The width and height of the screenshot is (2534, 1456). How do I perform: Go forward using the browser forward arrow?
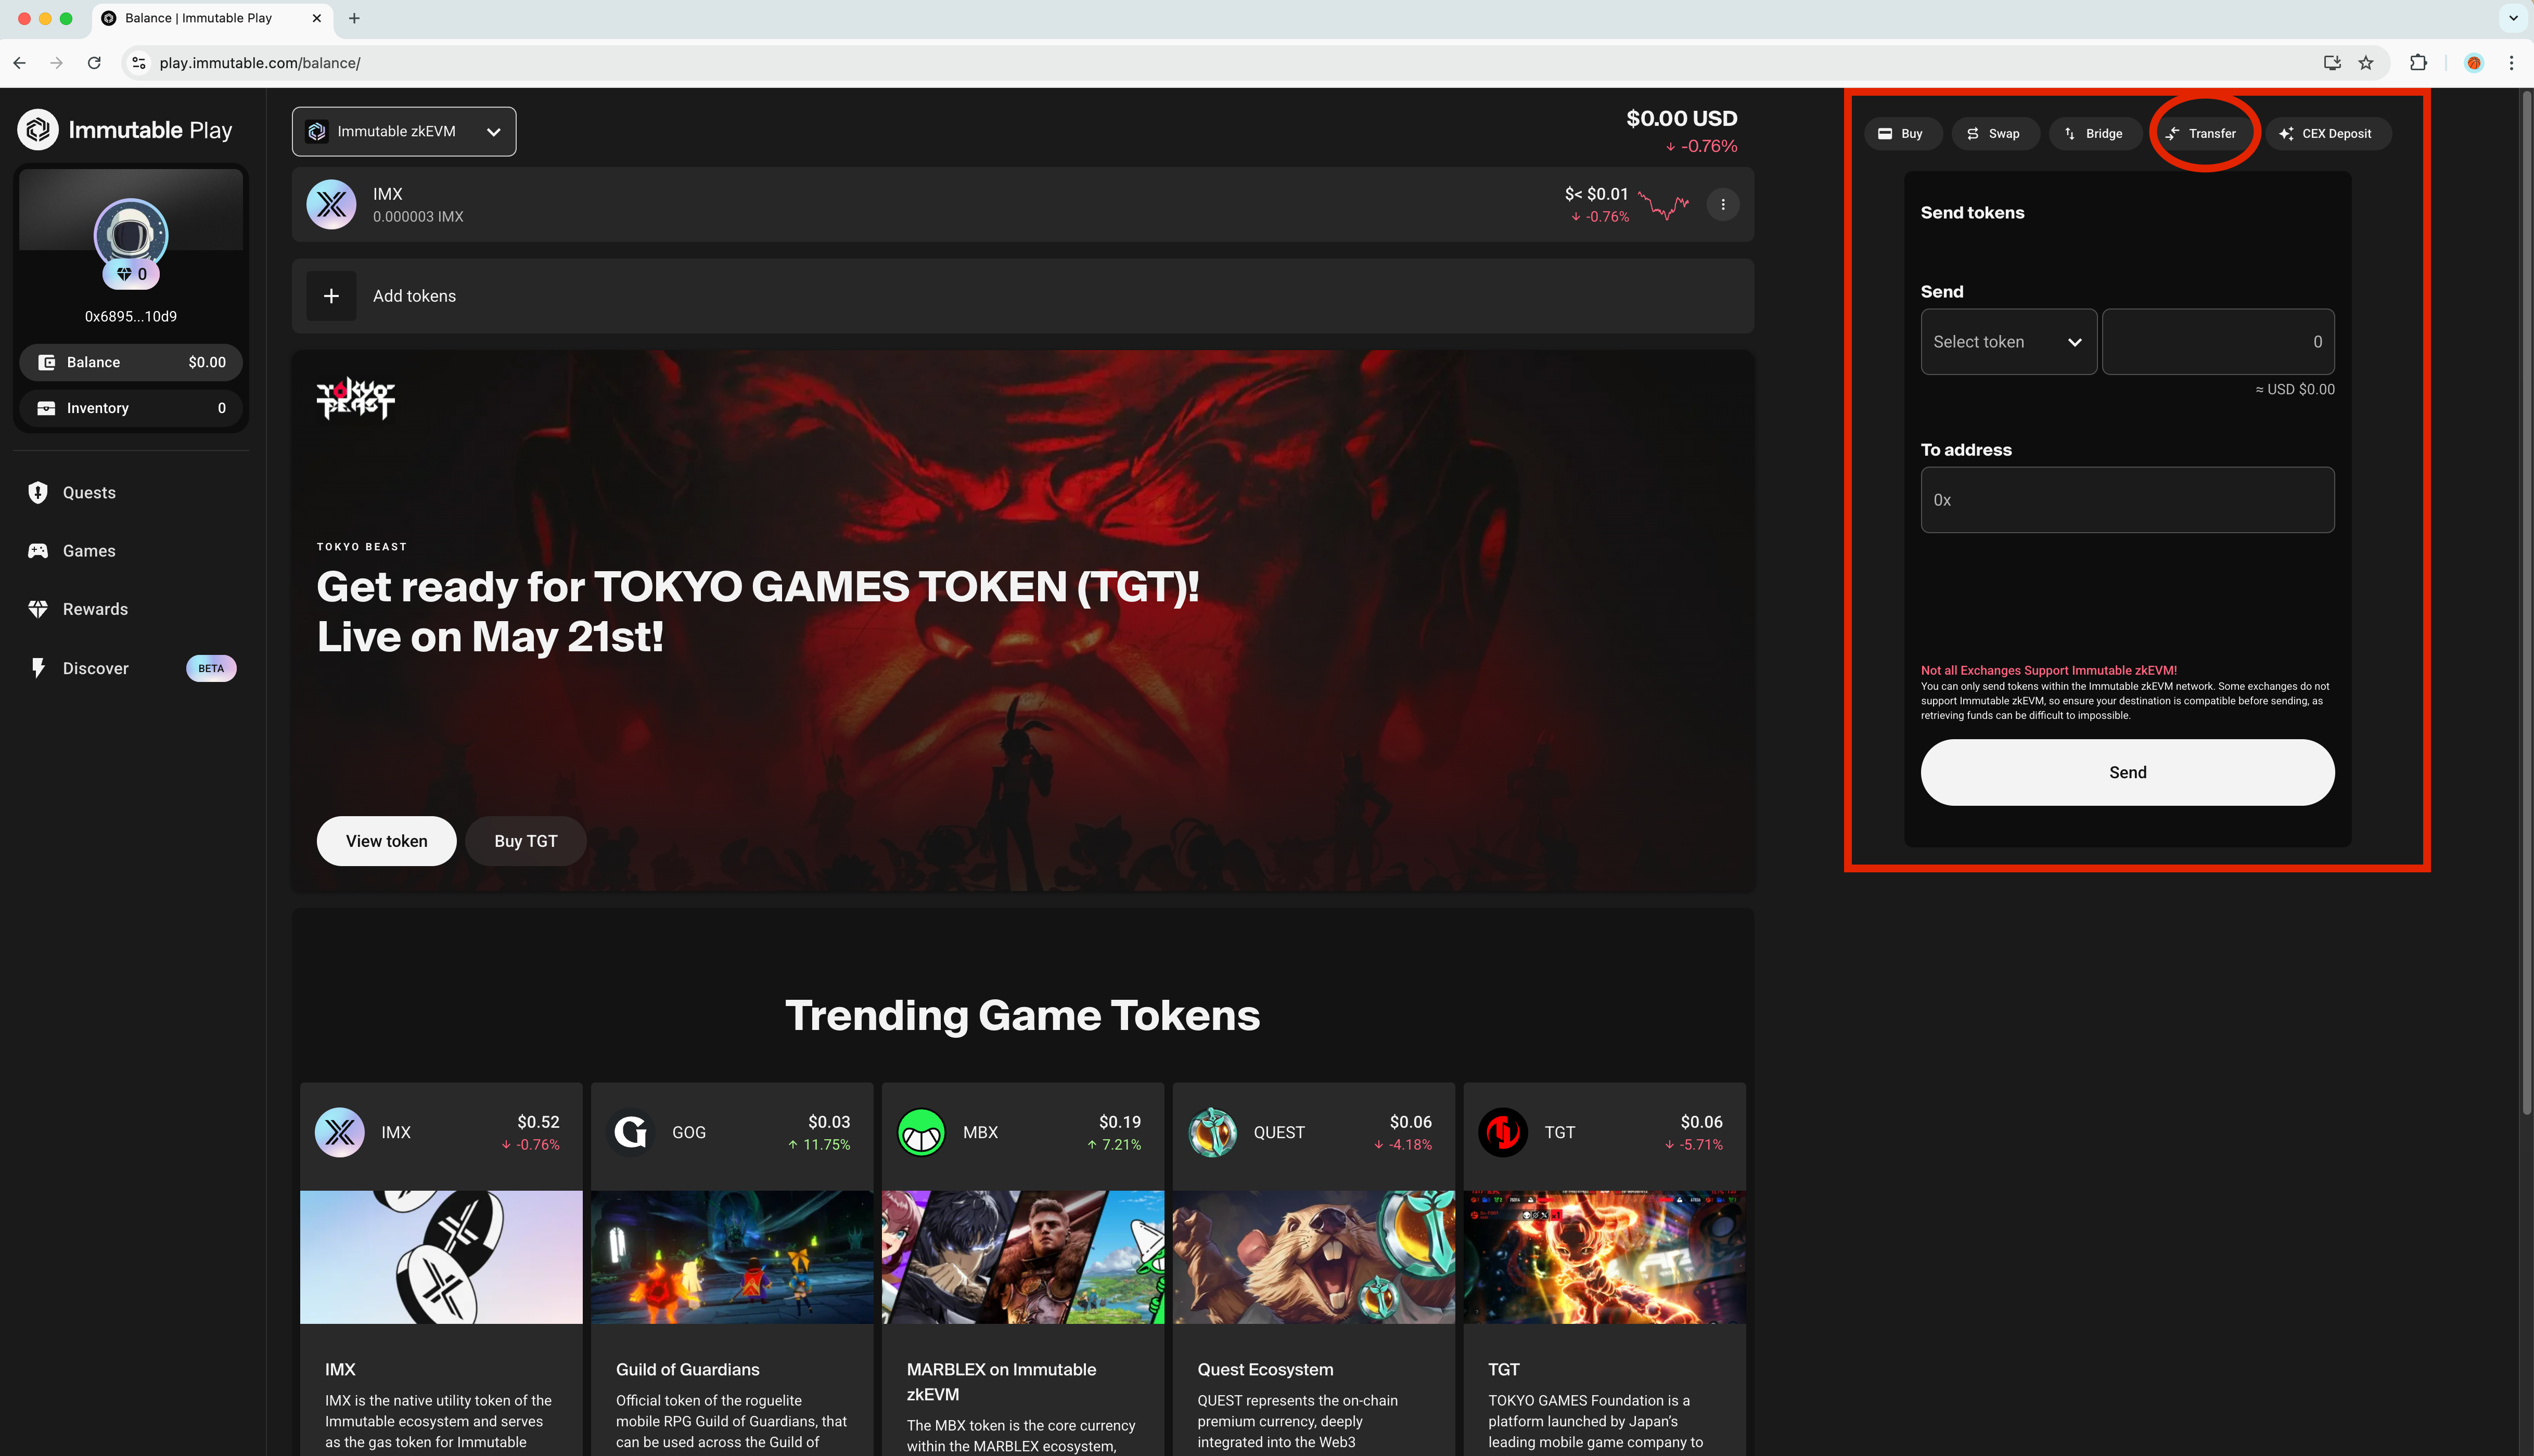point(57,63)
